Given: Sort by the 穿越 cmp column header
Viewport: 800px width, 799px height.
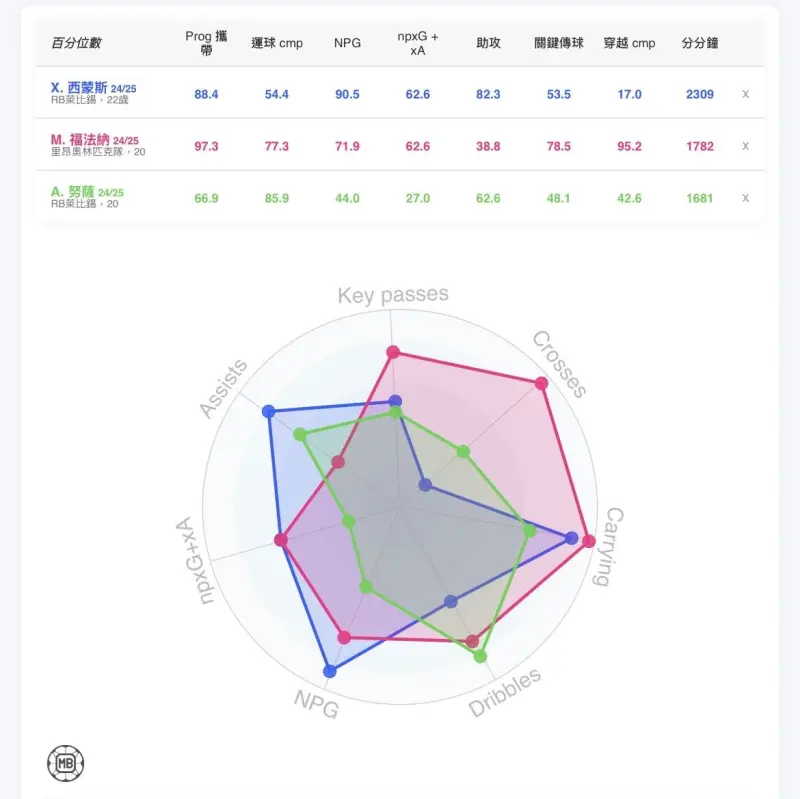Looking at the screenshot, I should point(629,43).
